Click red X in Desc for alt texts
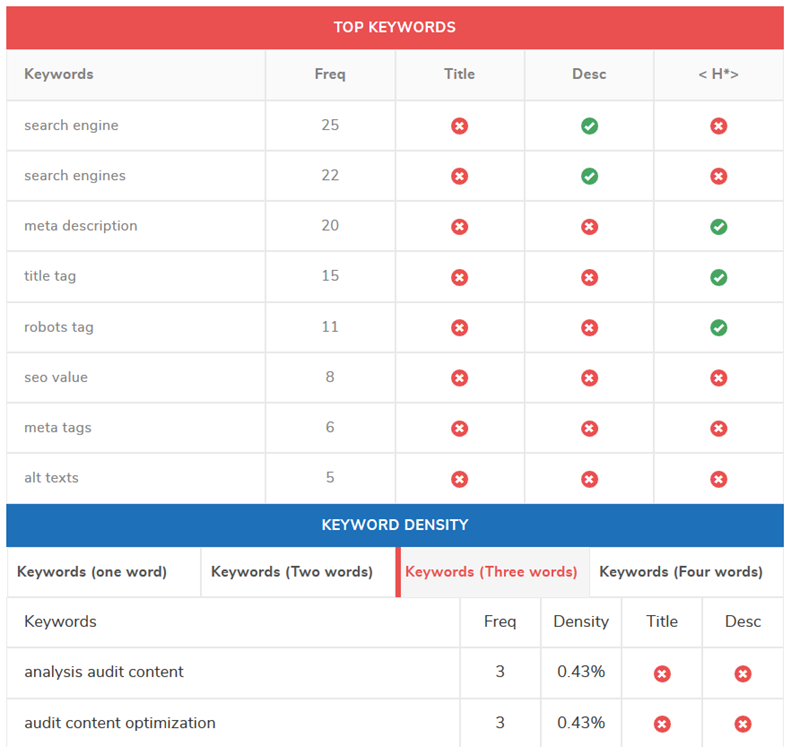The width and height of the screenshot is (800, 747). (589, 479)
